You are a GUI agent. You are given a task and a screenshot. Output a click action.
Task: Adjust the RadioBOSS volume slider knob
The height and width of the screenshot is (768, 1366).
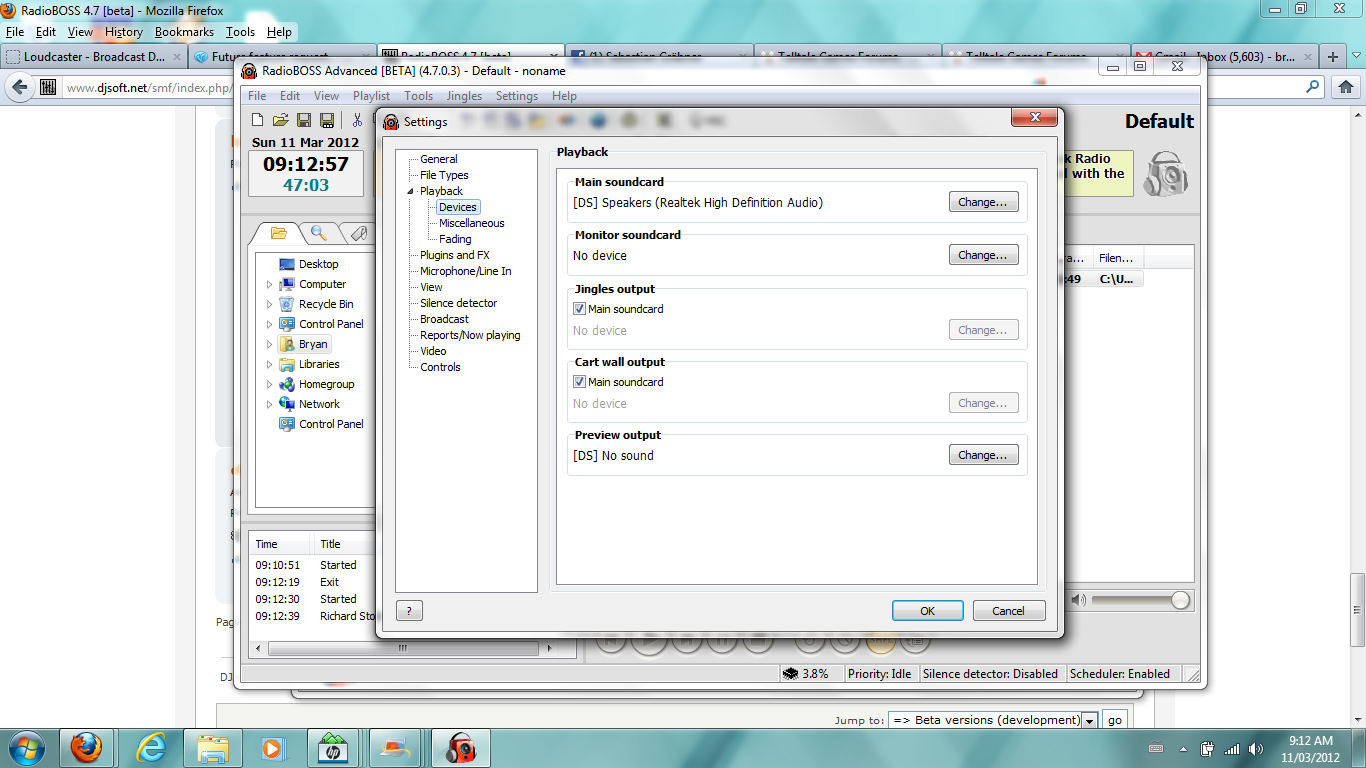coord(1180,600)
